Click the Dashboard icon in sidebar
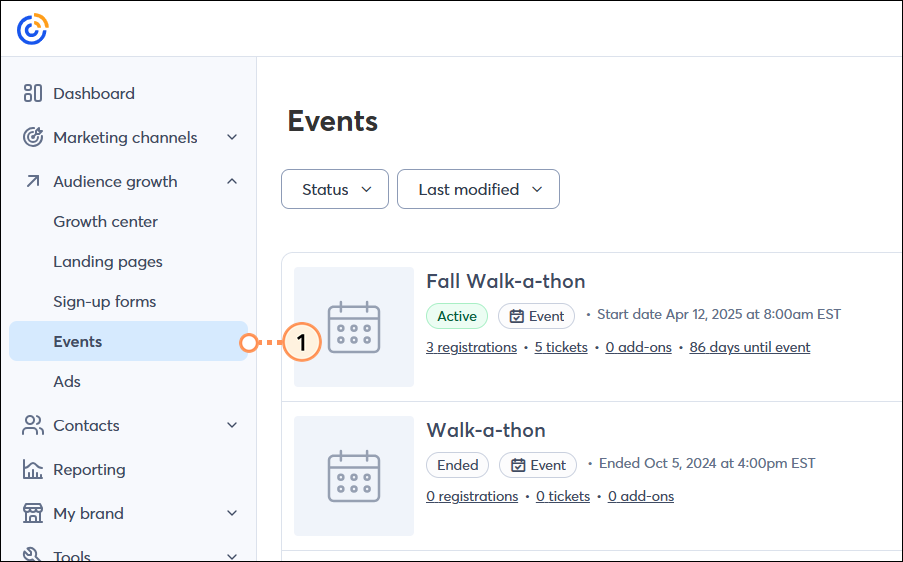Screen dimensions: 903x562 pyautogui.click(x=33, y=93)
